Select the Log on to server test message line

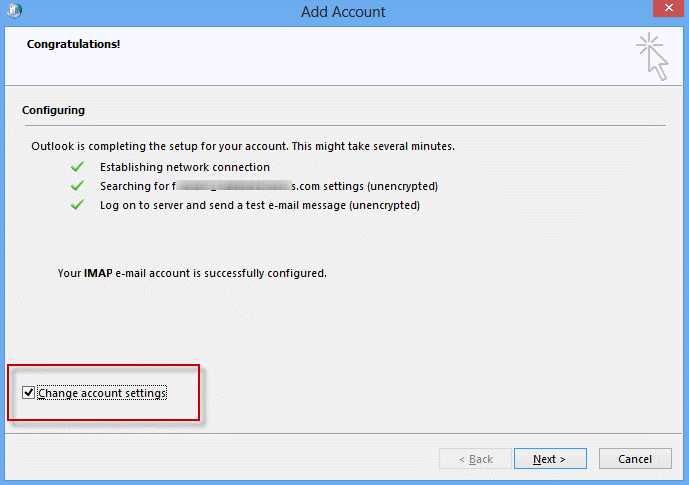pos(260,205)
